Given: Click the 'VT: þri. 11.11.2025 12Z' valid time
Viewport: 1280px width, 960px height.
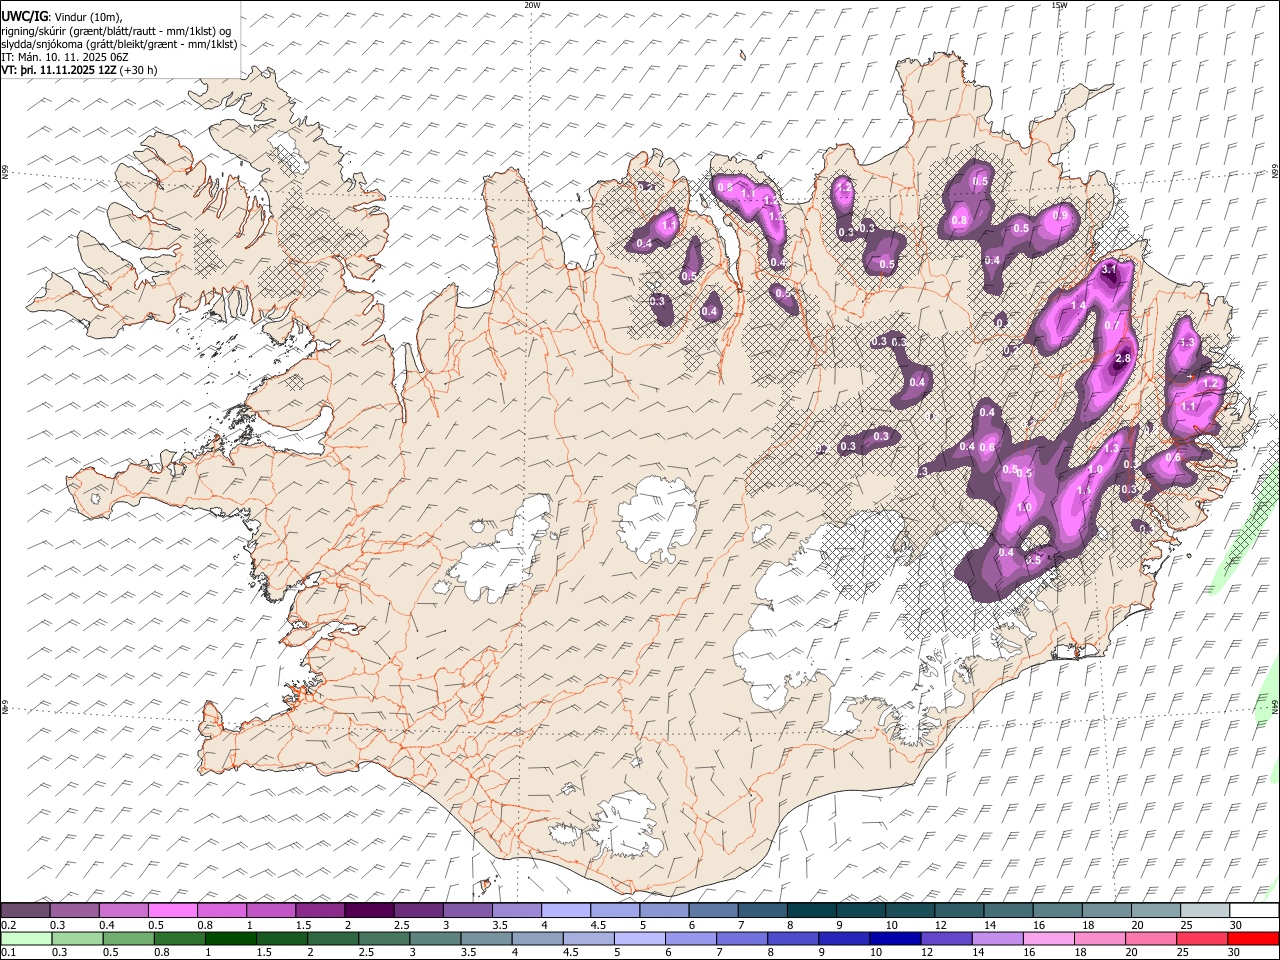Looking at the screenshot, I should pos(58,70).
